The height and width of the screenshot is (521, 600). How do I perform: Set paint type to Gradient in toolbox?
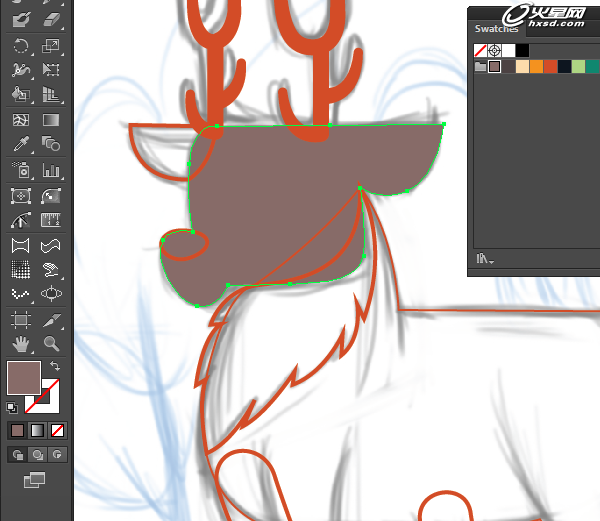pyautogui.click(x=37, y=431)
